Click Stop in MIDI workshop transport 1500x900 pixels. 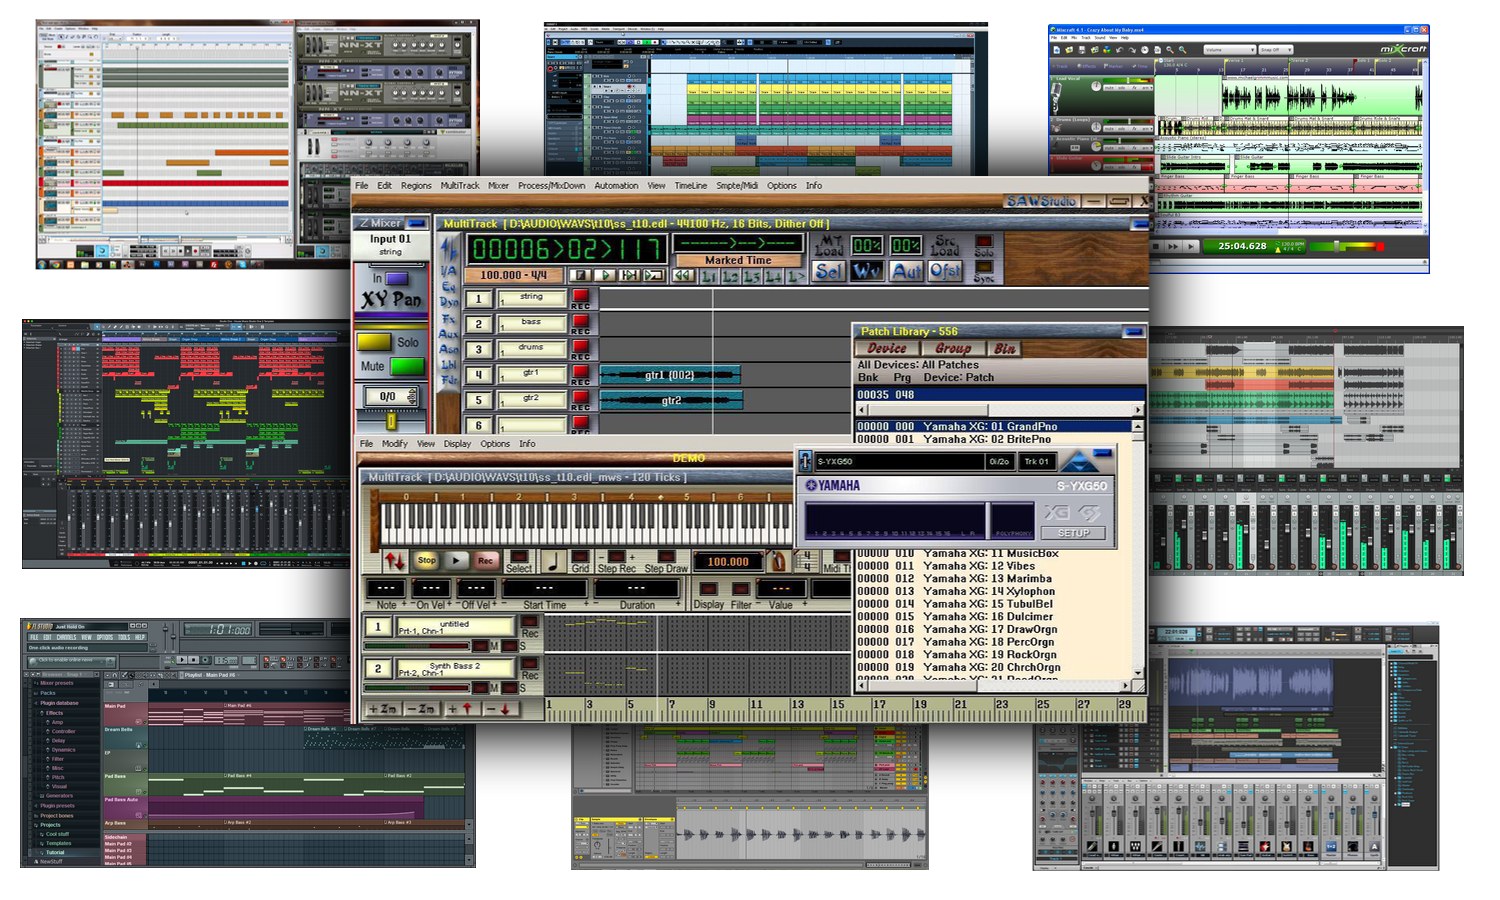pyautogui.click(x=427, y=561)
